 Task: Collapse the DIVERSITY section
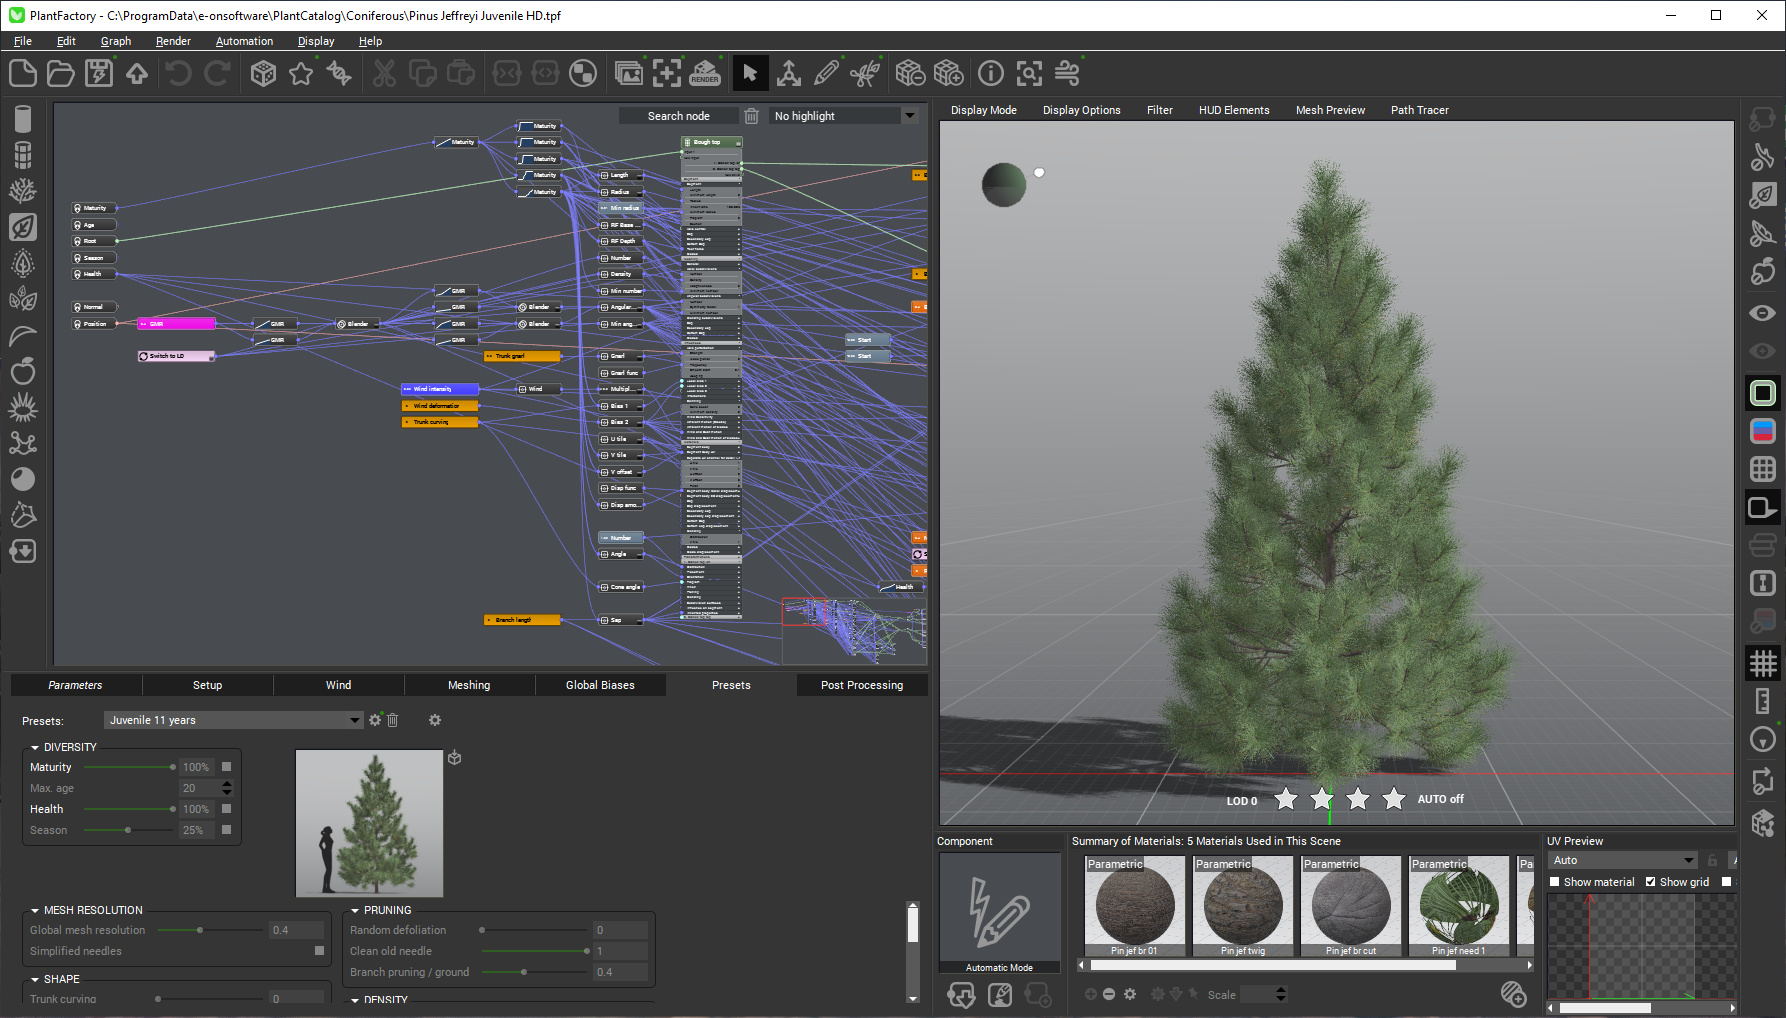click(35, 747)
